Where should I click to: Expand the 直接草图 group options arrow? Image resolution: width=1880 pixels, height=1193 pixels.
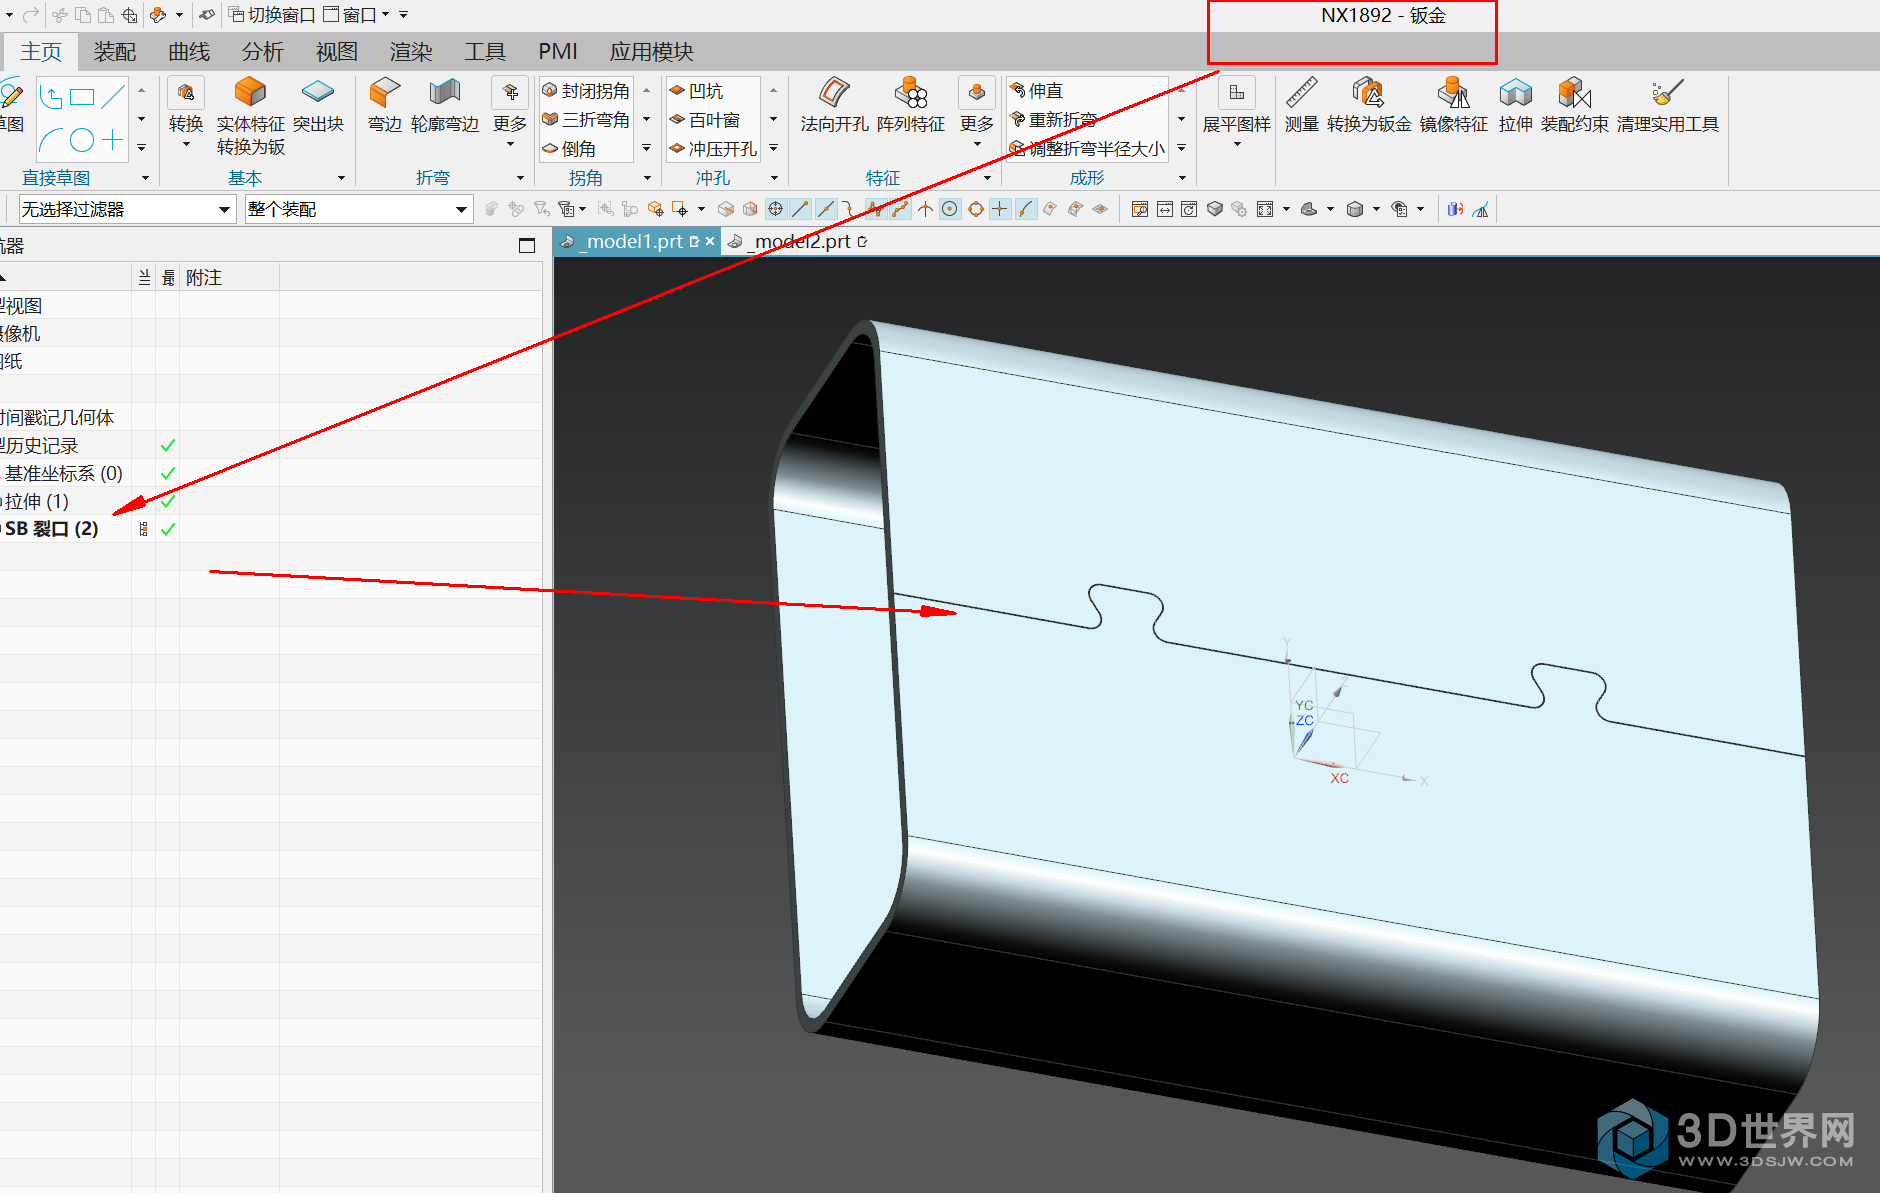click(145, 178)
